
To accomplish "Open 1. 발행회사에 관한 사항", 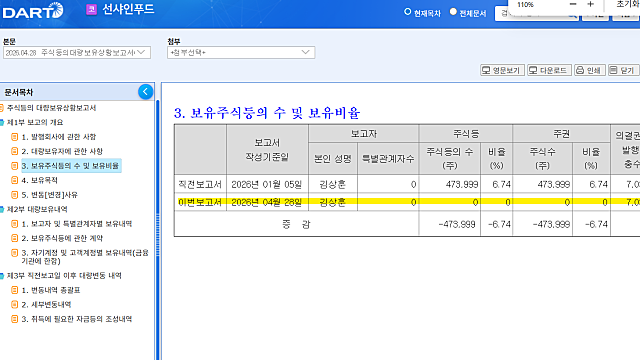I will pos(59,137).
